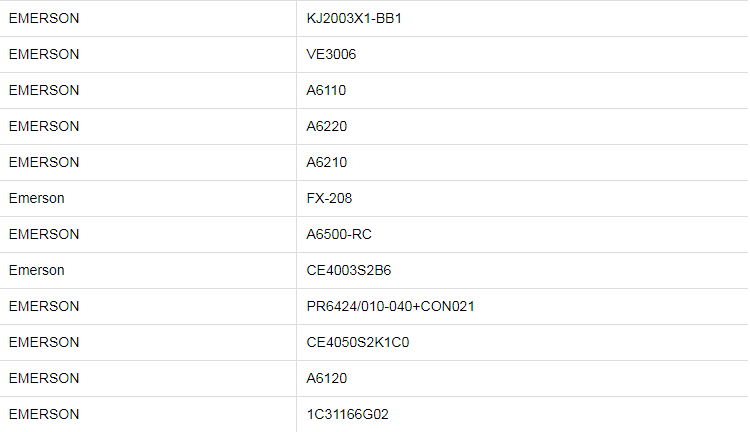Select the FX-208 model cell
Viewport: 750px width, 432px height.
click(x=329, y=198)
